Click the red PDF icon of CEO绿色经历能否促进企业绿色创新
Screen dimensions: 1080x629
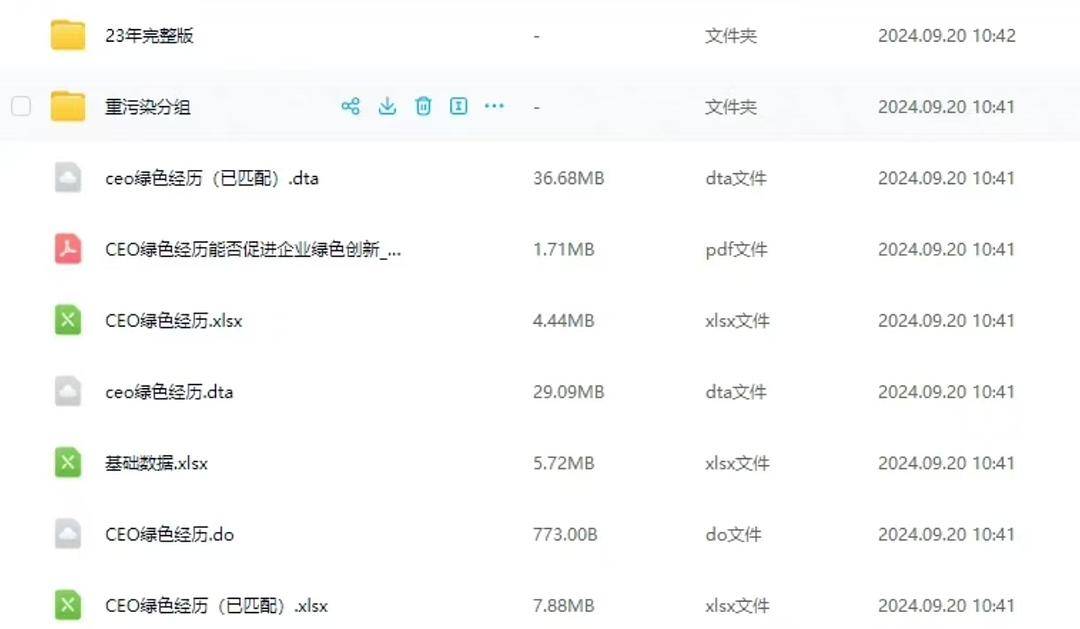pos(67,249)
